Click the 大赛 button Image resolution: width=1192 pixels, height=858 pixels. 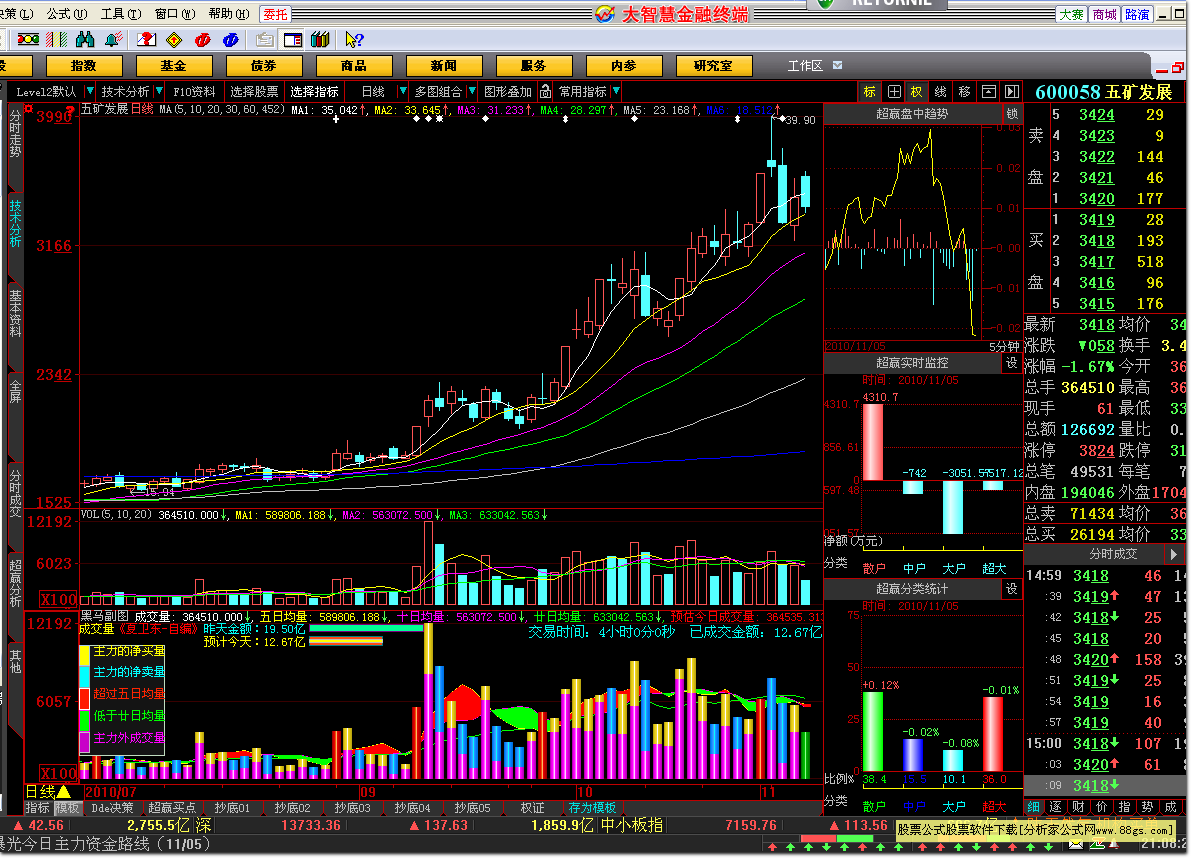click(1071, 14)
